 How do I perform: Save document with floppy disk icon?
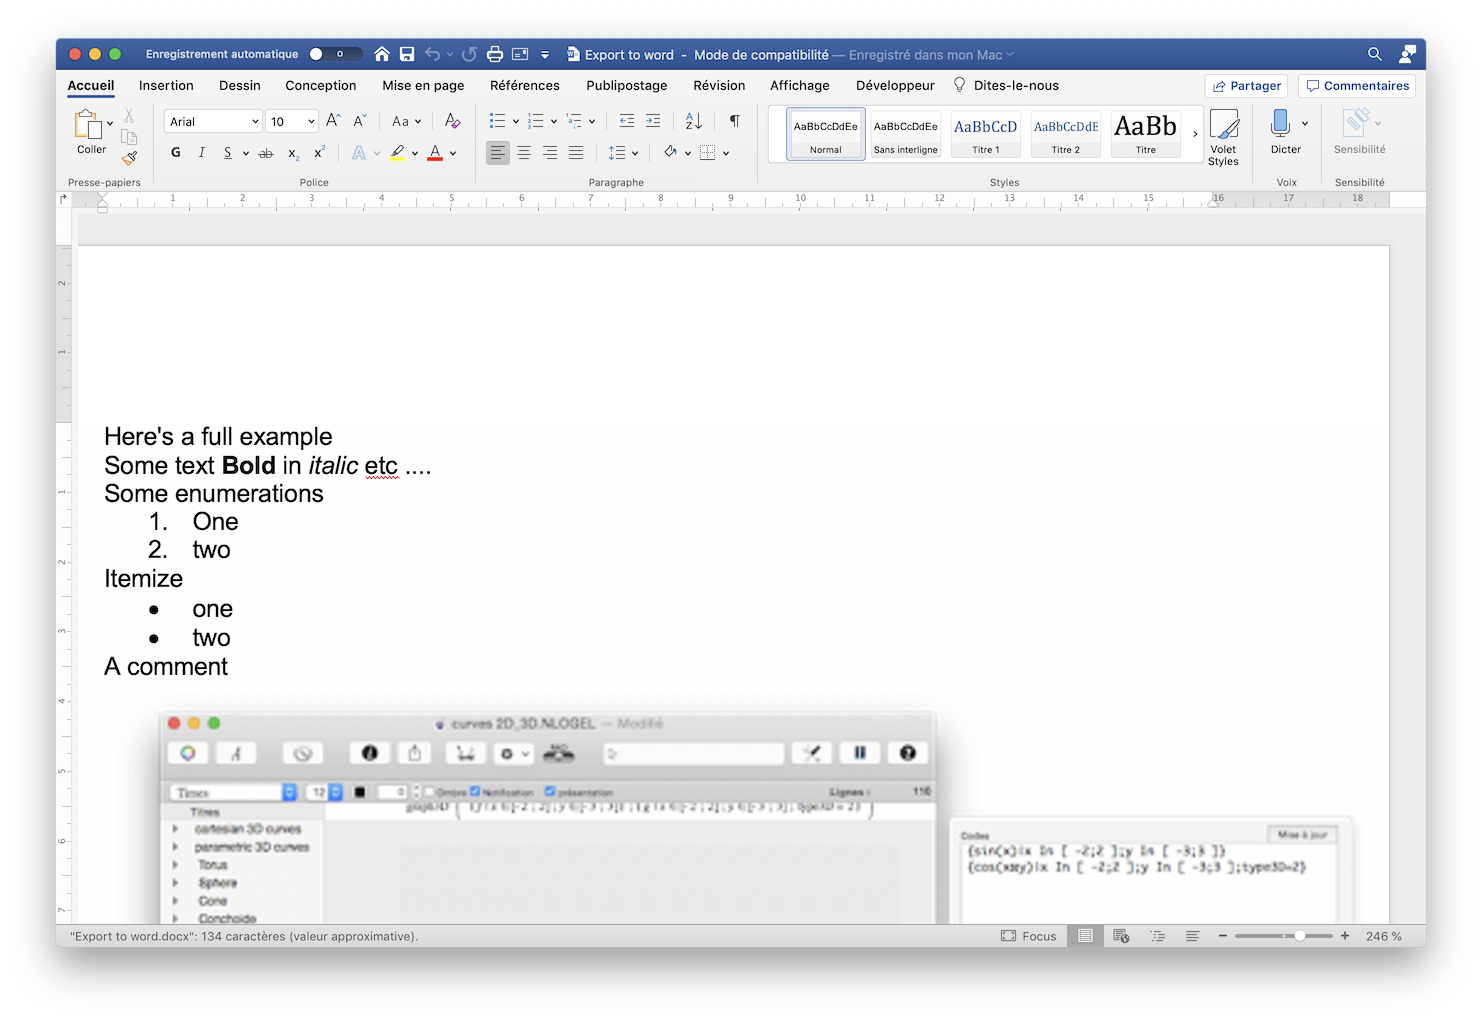(x=407, y=54)
